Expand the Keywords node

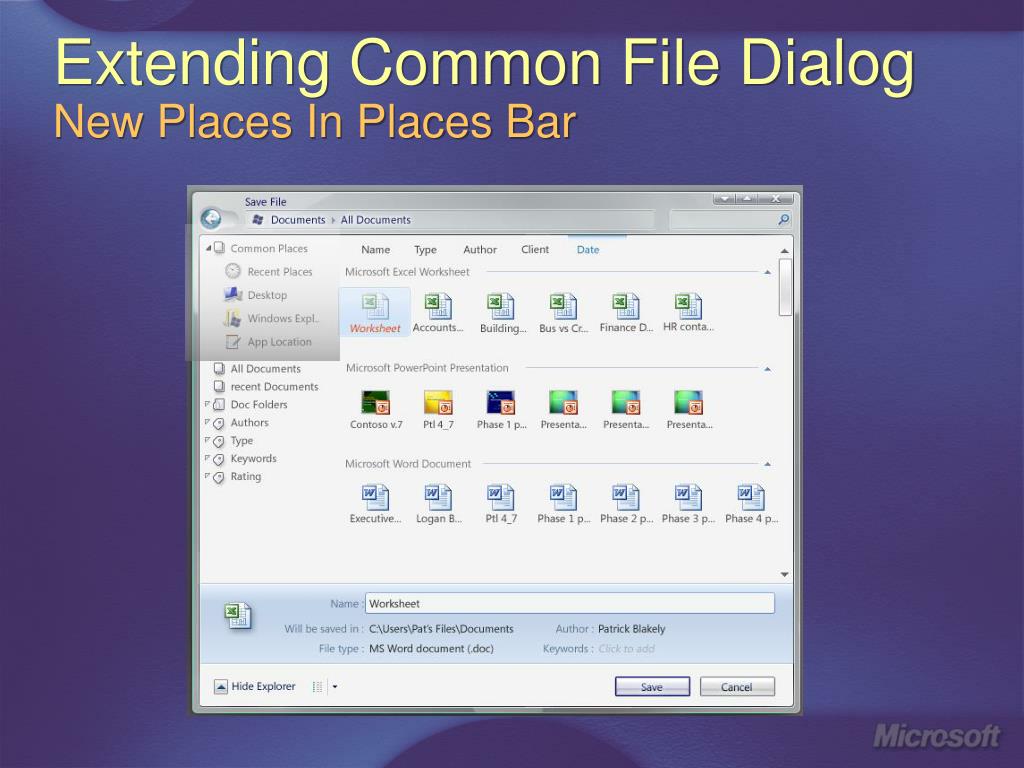[x=208, y=458]
